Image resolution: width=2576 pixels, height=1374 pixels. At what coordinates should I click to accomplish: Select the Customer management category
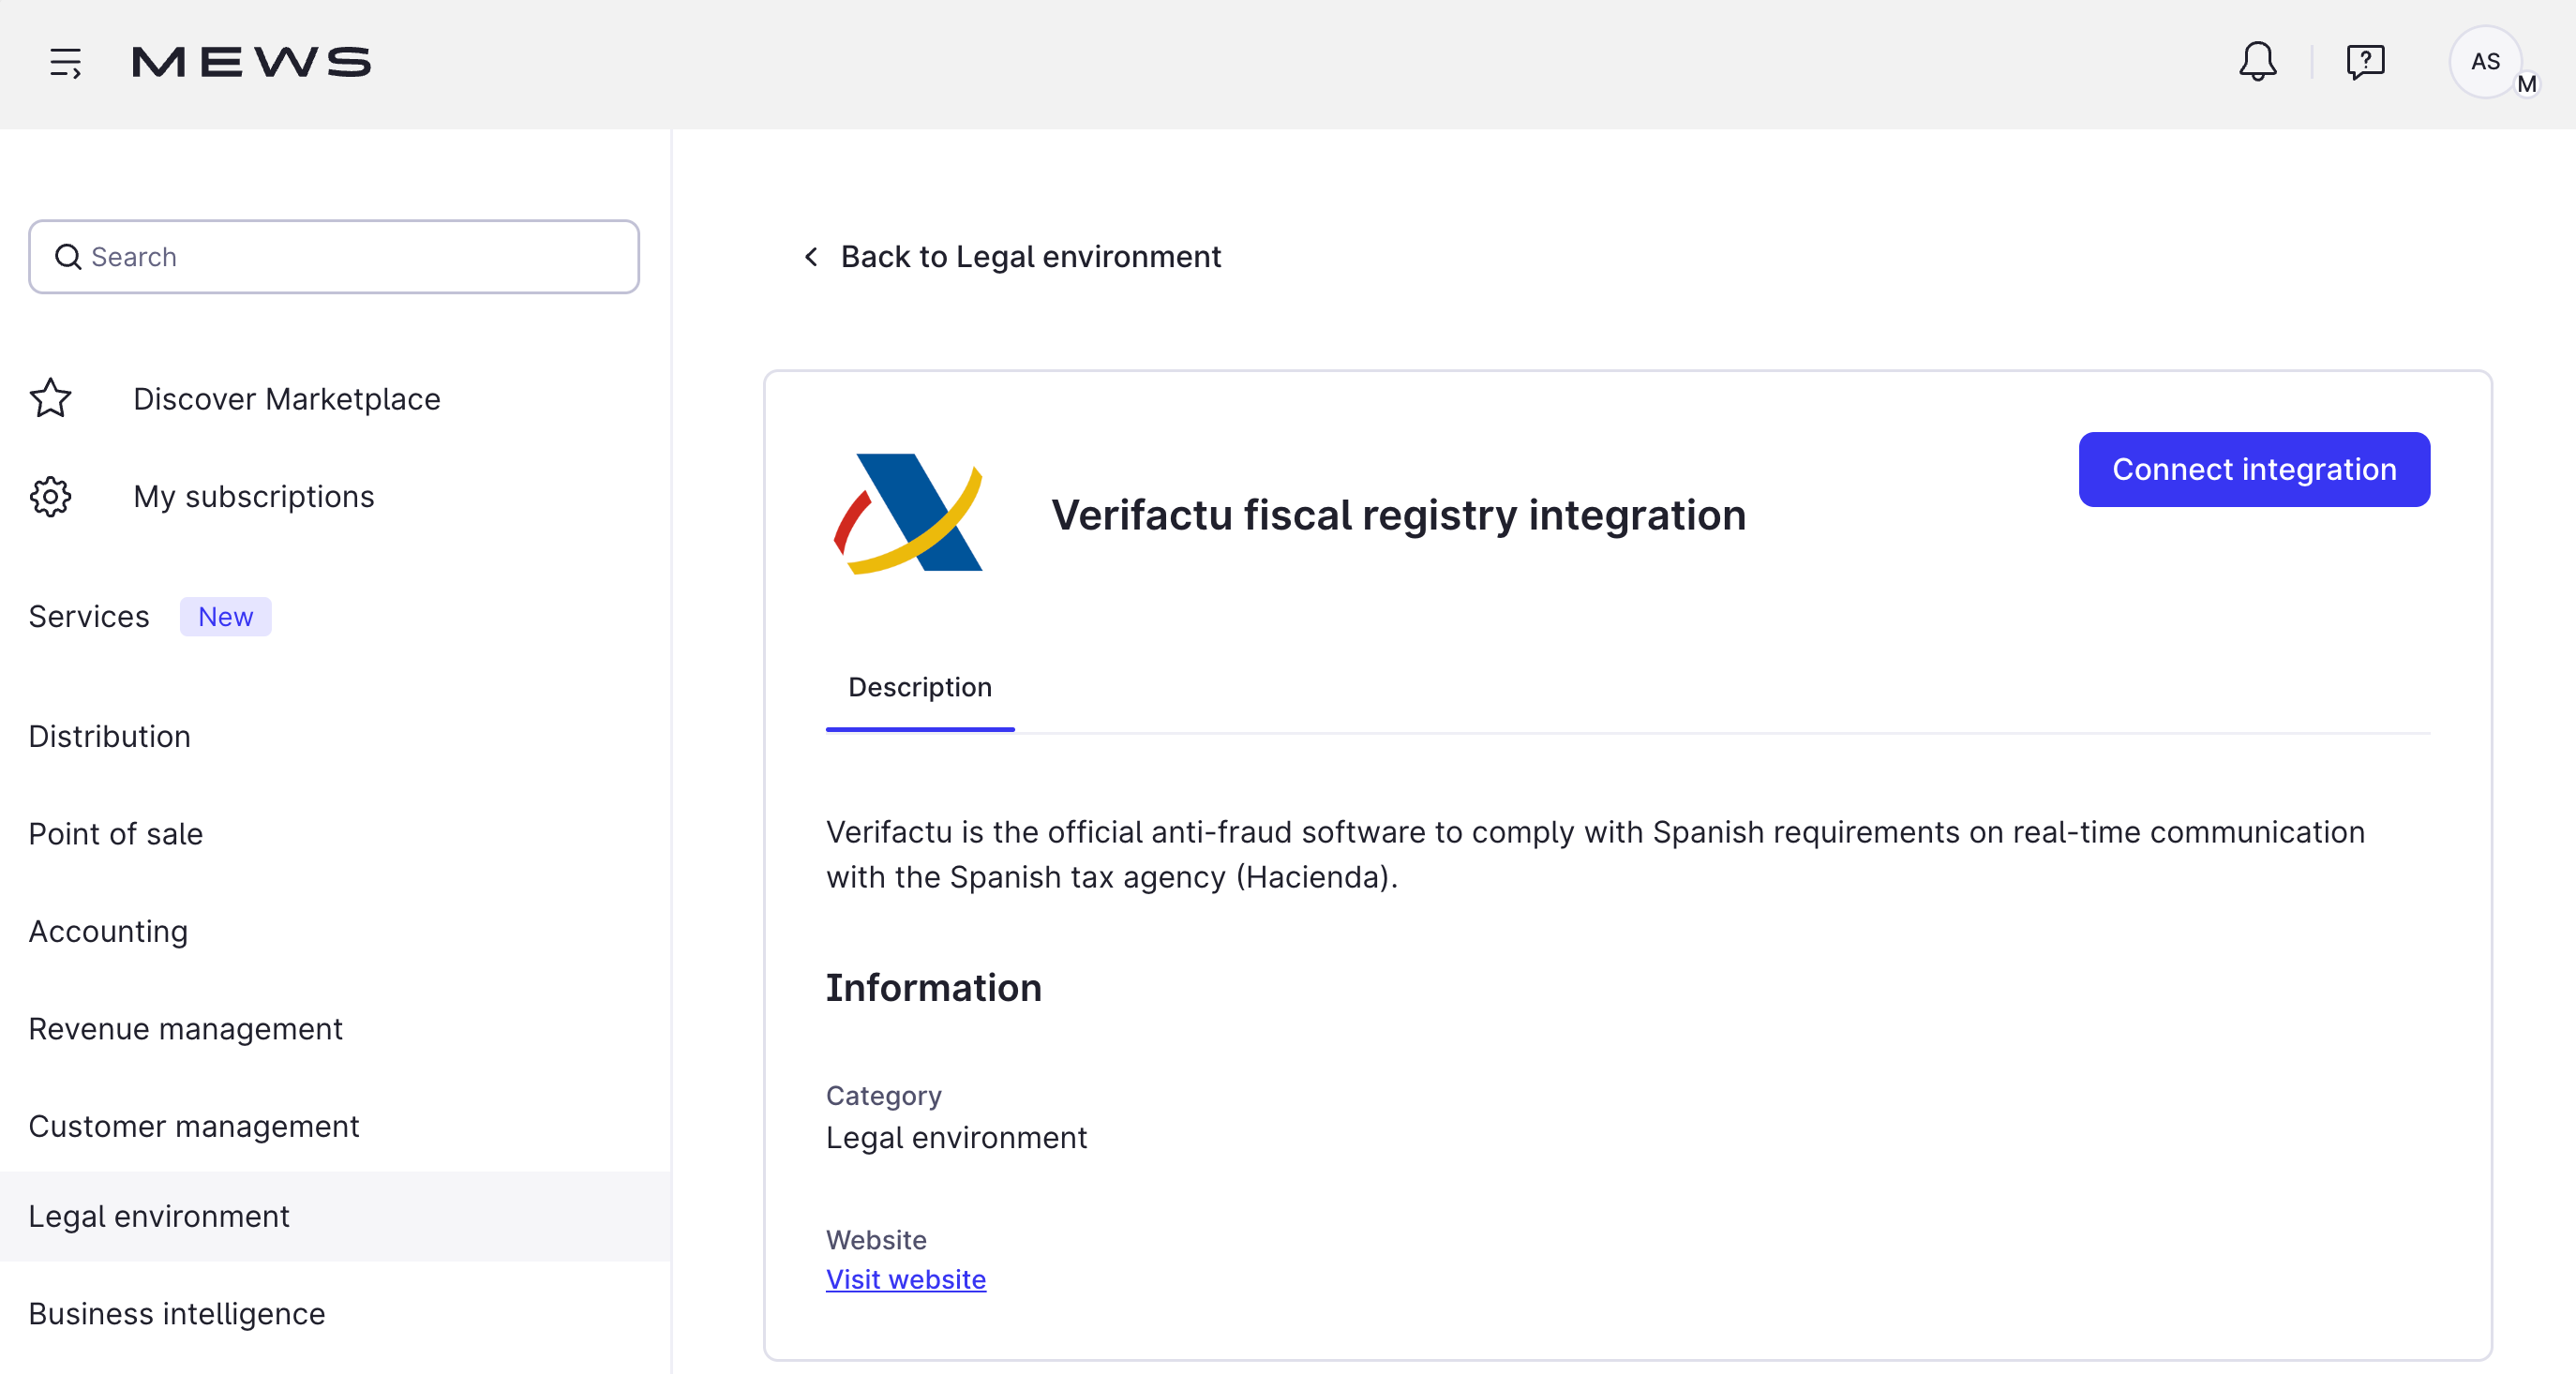[x=193, y=1126]
